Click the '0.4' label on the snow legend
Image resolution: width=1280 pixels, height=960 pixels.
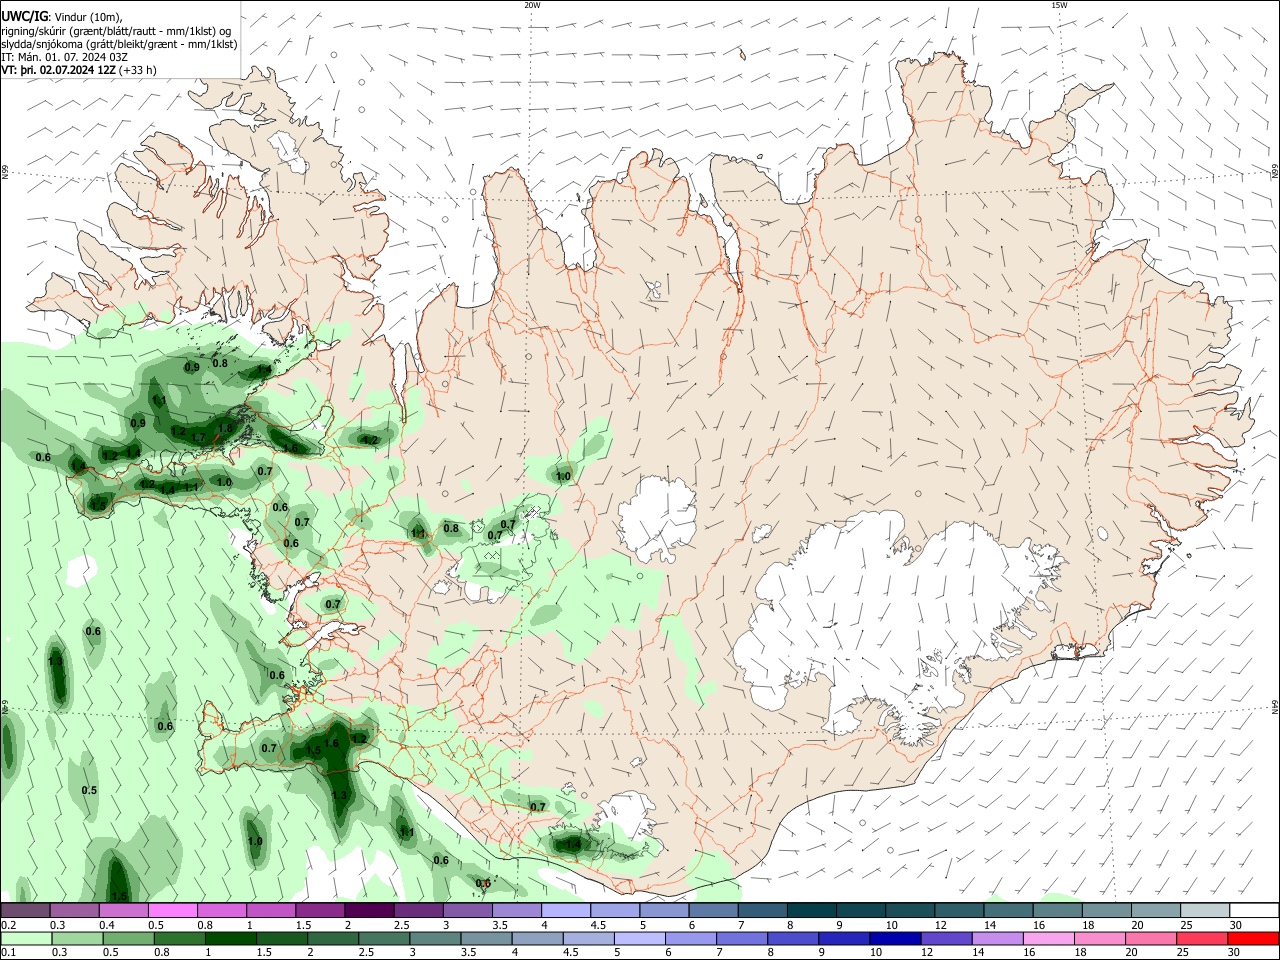tap(106, 925)
